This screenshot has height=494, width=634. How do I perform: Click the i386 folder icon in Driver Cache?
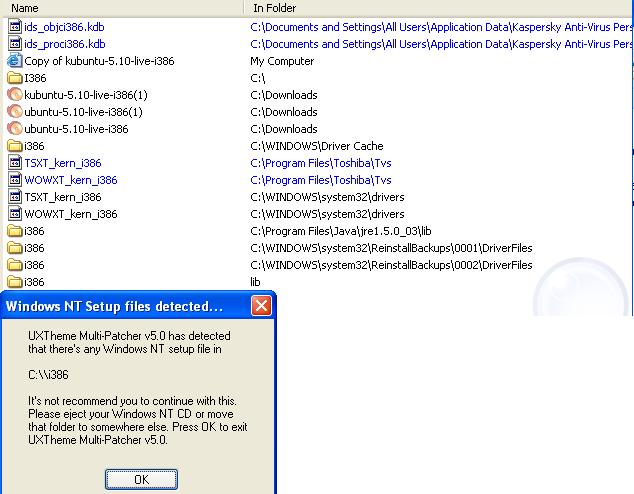[15, 146]
